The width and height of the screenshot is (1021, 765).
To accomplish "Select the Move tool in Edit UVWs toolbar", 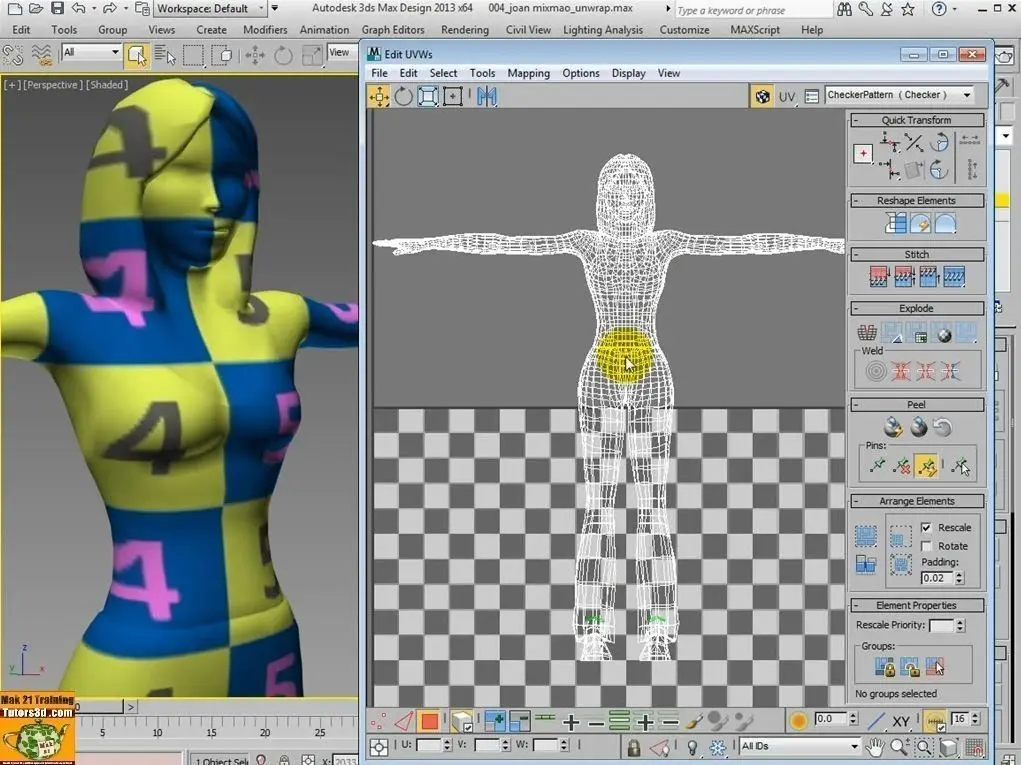I will click(379, 97).
